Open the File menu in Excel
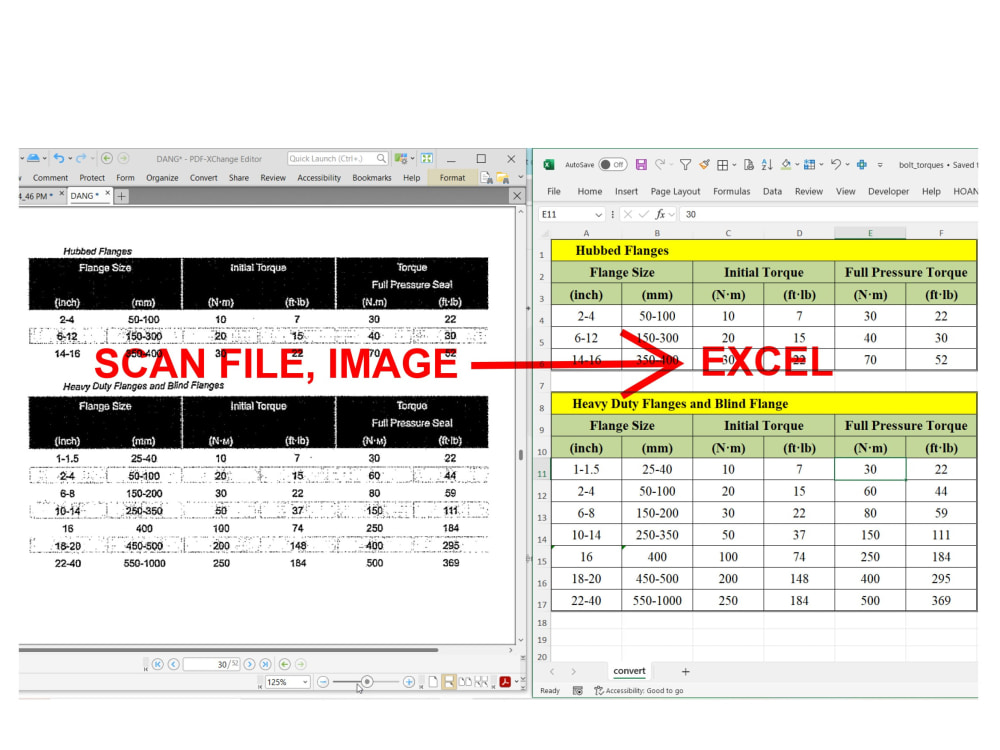Viewport: 1000px width, 750px height. pyautogui.click(x=554, y=191)
